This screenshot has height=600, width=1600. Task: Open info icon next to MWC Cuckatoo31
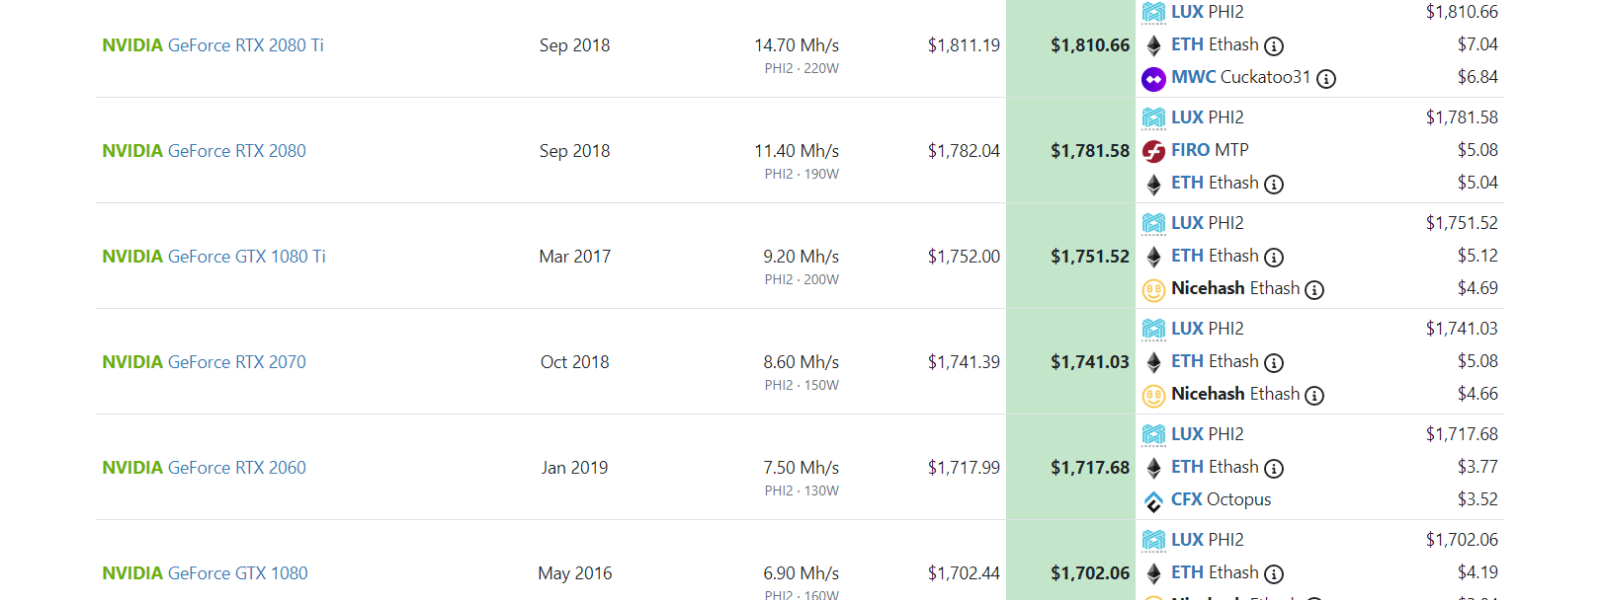point(1326,79)
